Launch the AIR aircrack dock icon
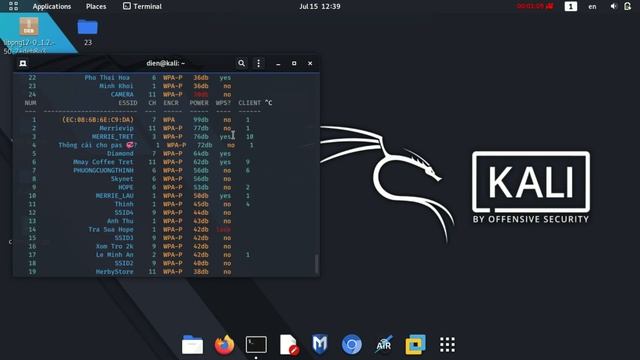This screenshot has height=360, width=640. click(384, 345)
